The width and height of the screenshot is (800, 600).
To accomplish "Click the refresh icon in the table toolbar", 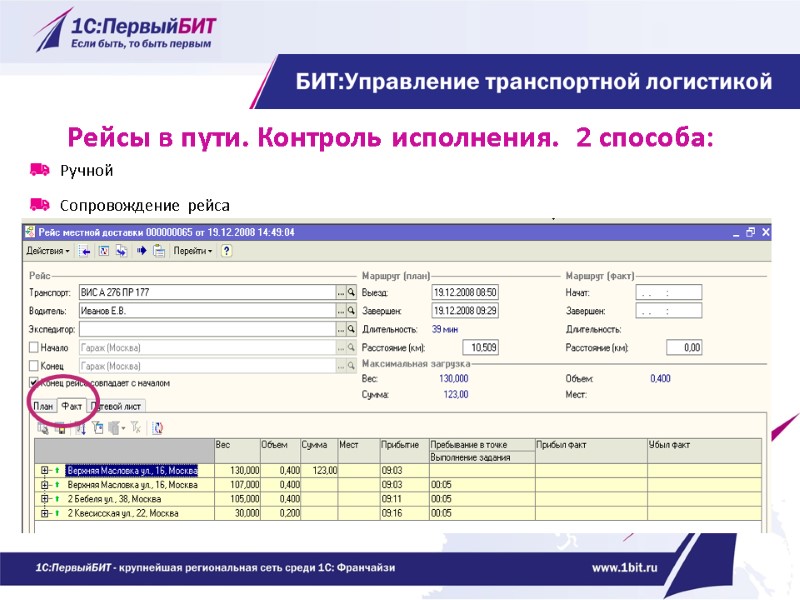I will click(158, 426).
